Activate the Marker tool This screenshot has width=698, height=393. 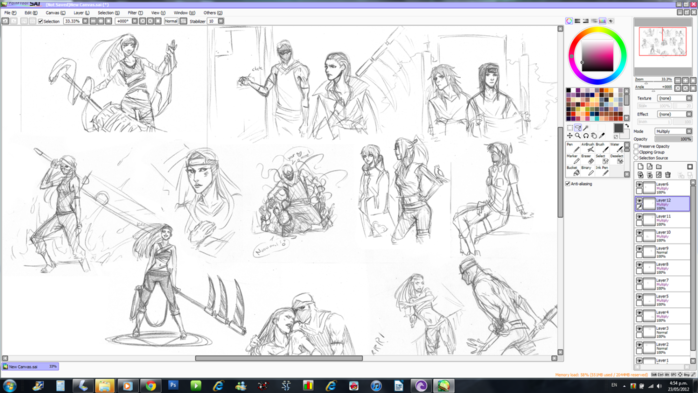(x=573, y=159)
